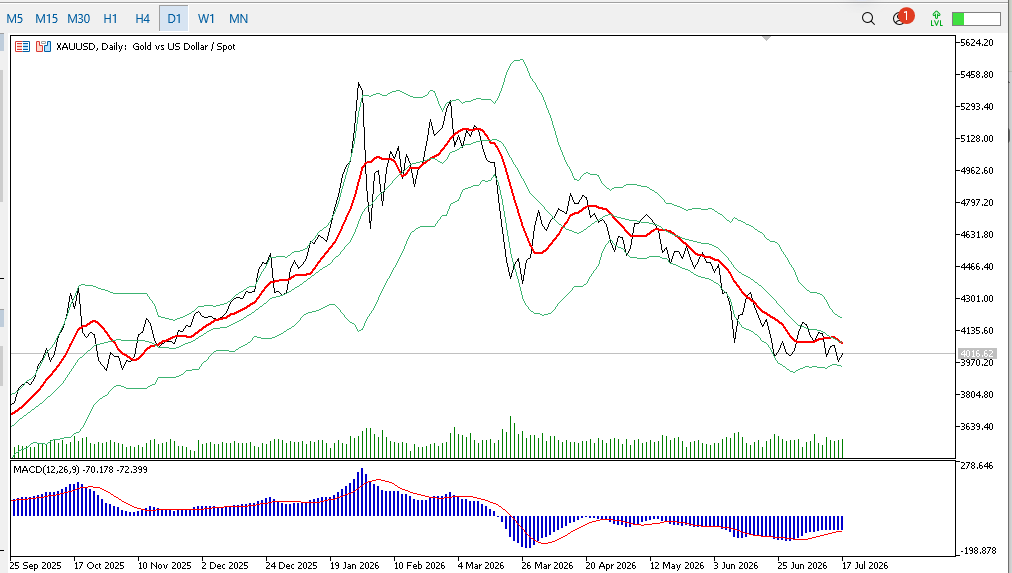Image resolution: width=1012 pixels, height=573 pixels.
Task: Click the 19 Jan 2026 date label
Action: click(355, 565)
